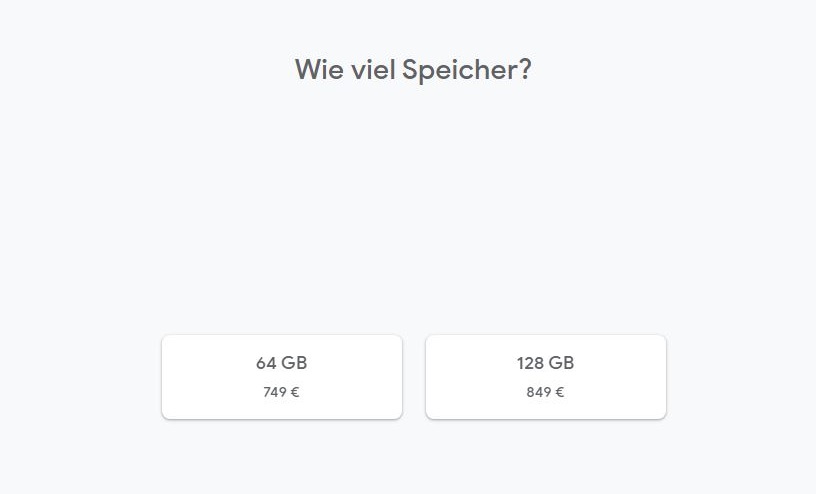Click the word "Speicher?" in the title
816x494 pixels.
pyautogui.click(x=466, y=71)
